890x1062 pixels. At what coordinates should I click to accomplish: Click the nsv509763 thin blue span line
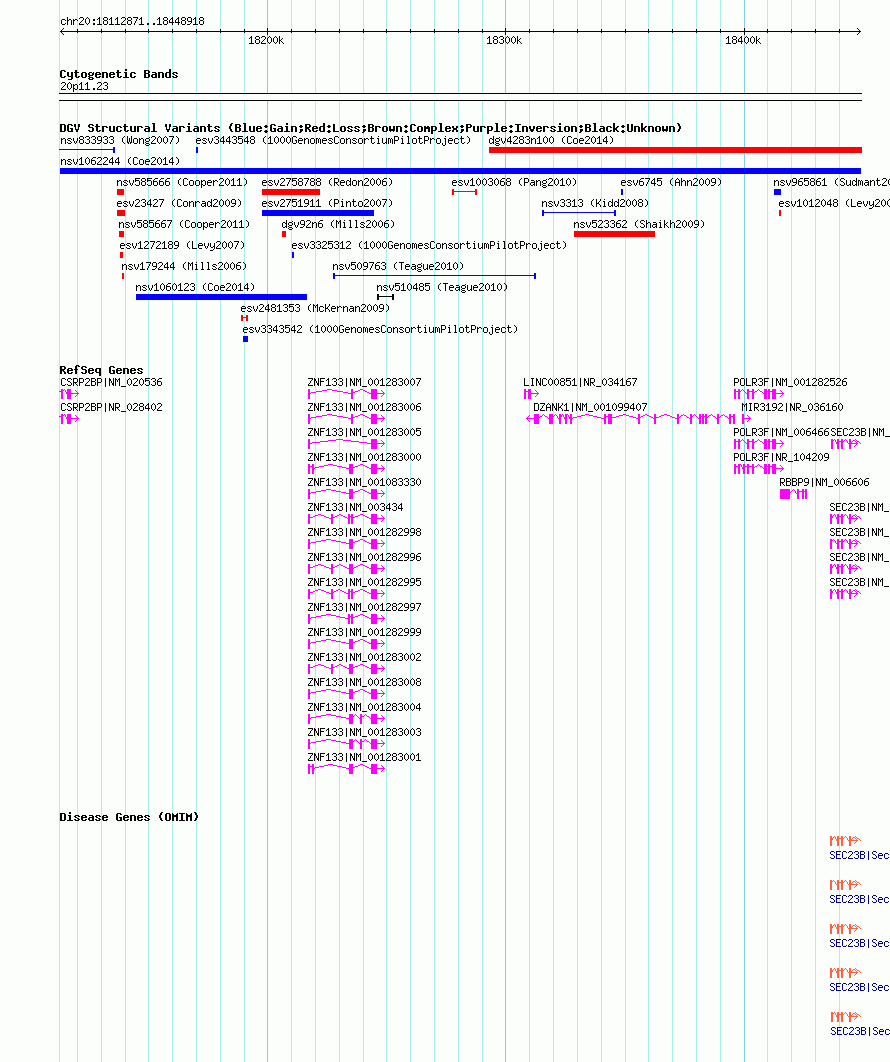pyautogui.click(x=434, y=276)
